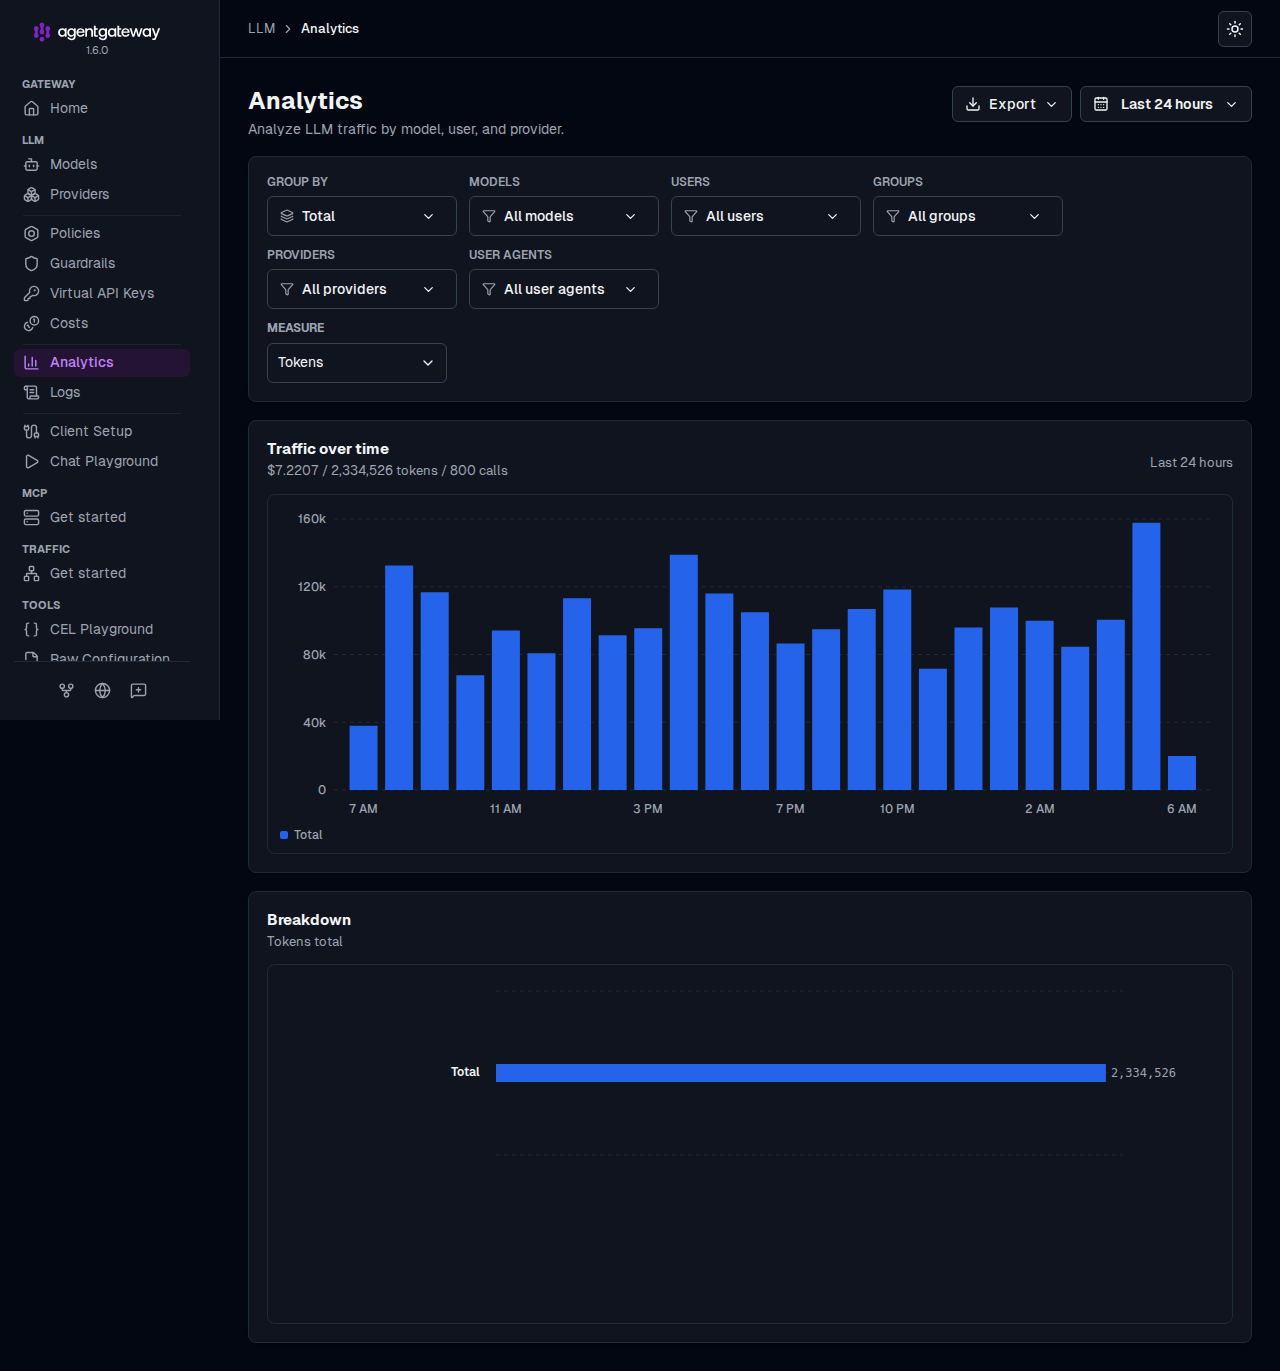The height and width of the screenshot is (1371, 1280).
Task: Open Guardrails via its shield icon
Action: [32, 263]
